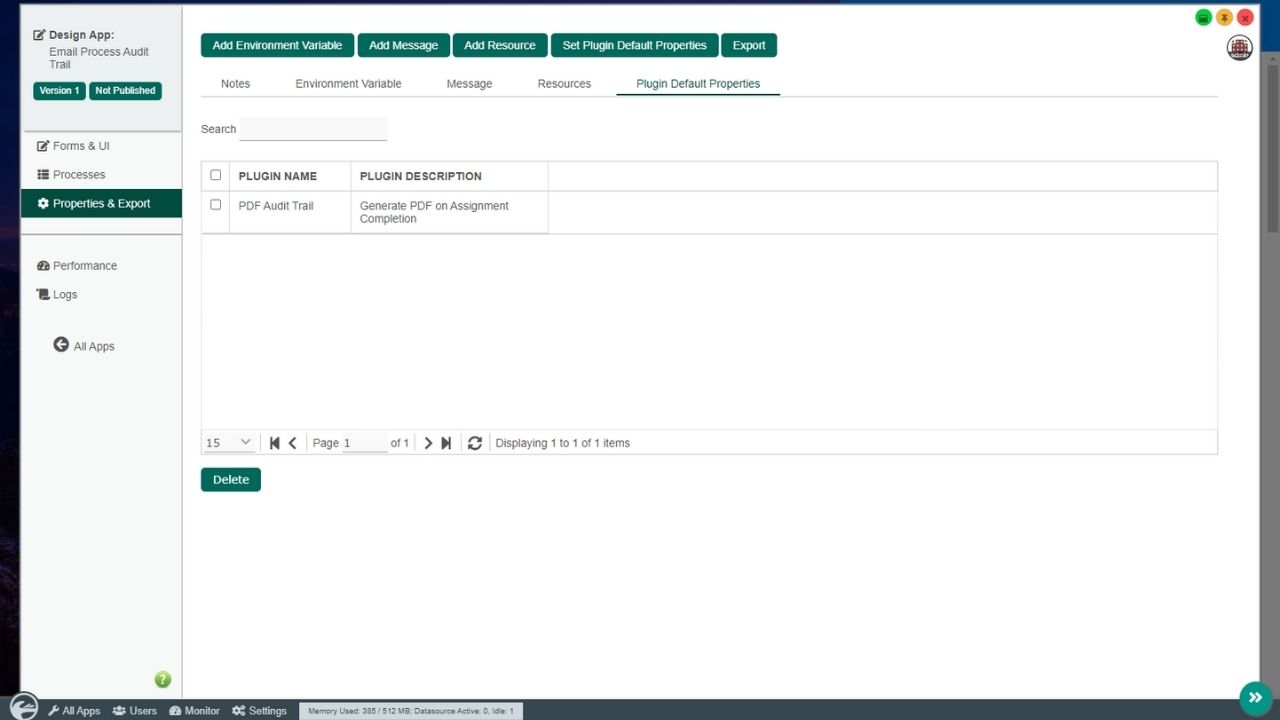Expand the teal double-arrow panel button
Image resolution: width=1280 pixels, height=720 pixels.
coord(1255,697)
